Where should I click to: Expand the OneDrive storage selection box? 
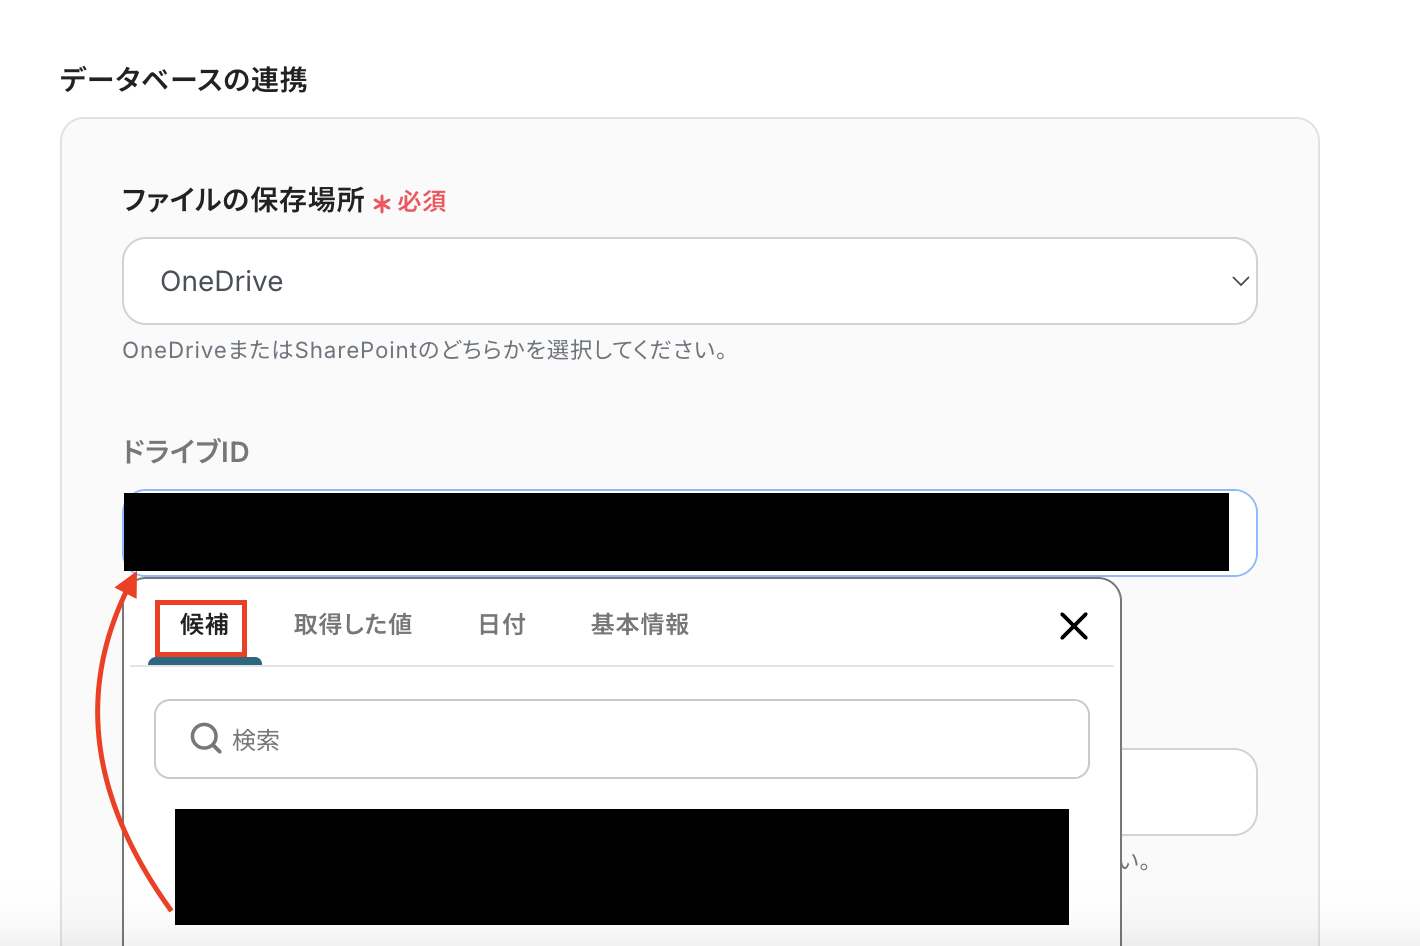click(689, 281)
